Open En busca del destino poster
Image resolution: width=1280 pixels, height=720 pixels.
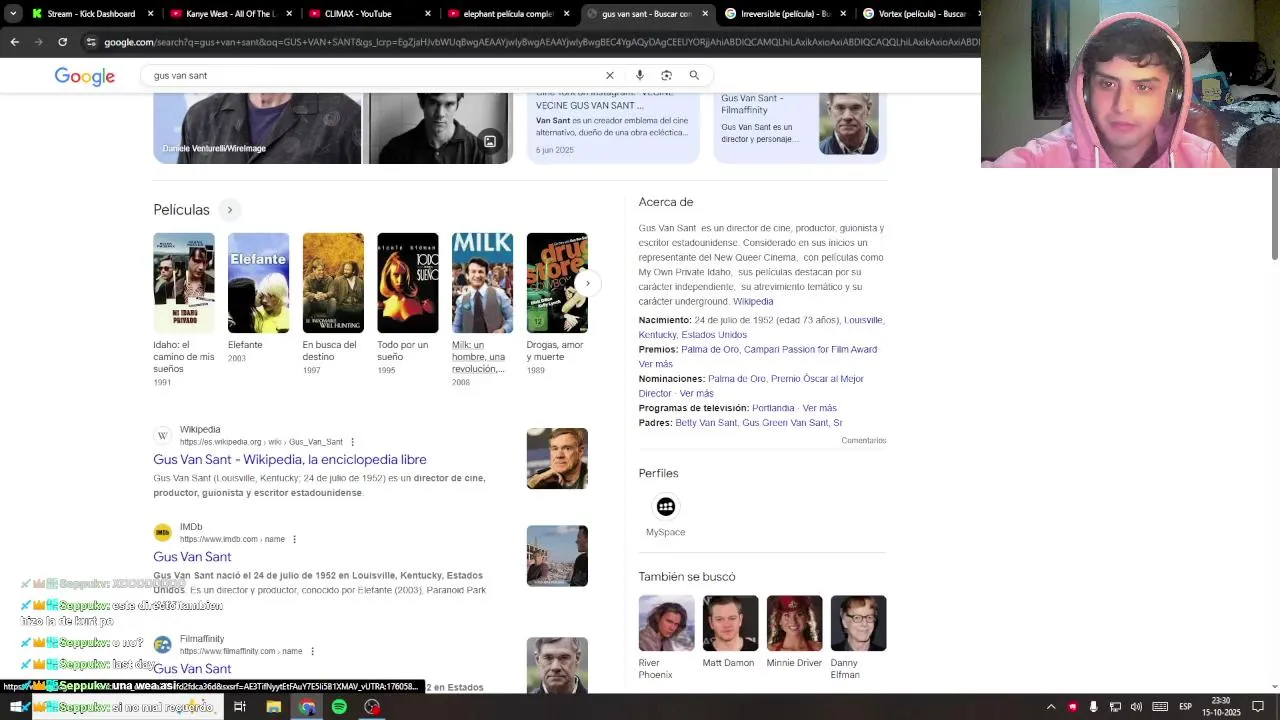coord(333,283)
